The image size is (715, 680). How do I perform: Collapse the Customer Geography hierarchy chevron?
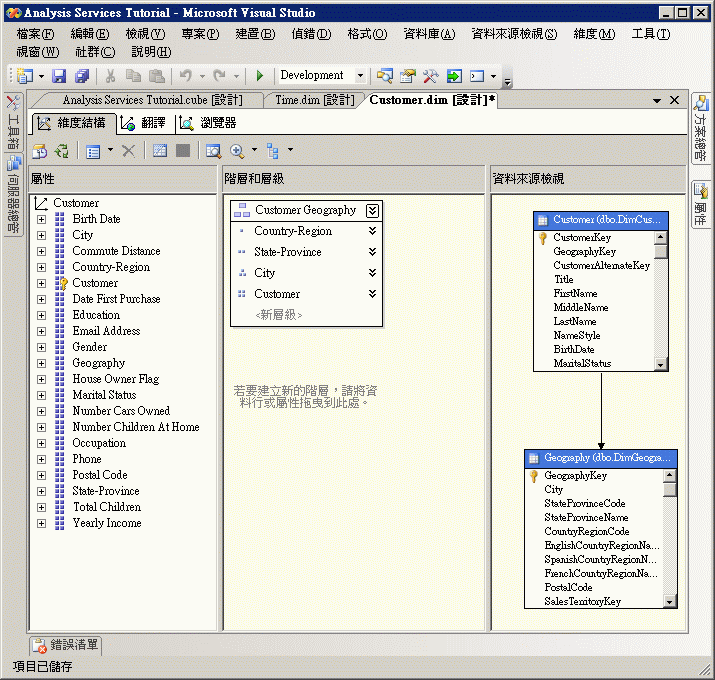[x=373, y=211]
